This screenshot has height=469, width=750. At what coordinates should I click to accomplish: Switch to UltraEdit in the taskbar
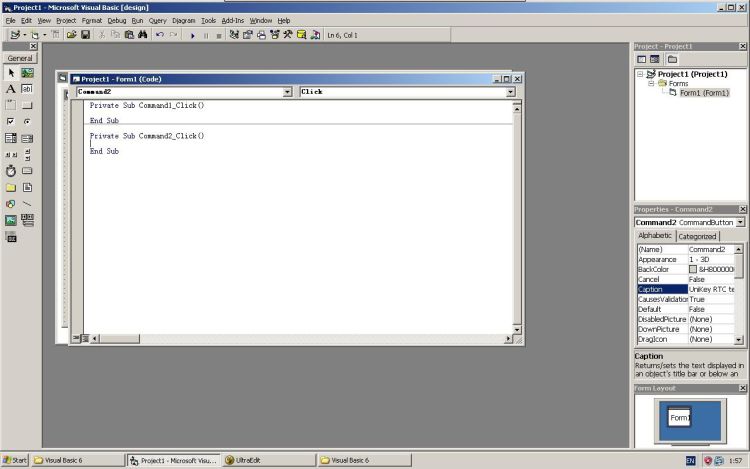pyautogui.click(x=269, y=460)
